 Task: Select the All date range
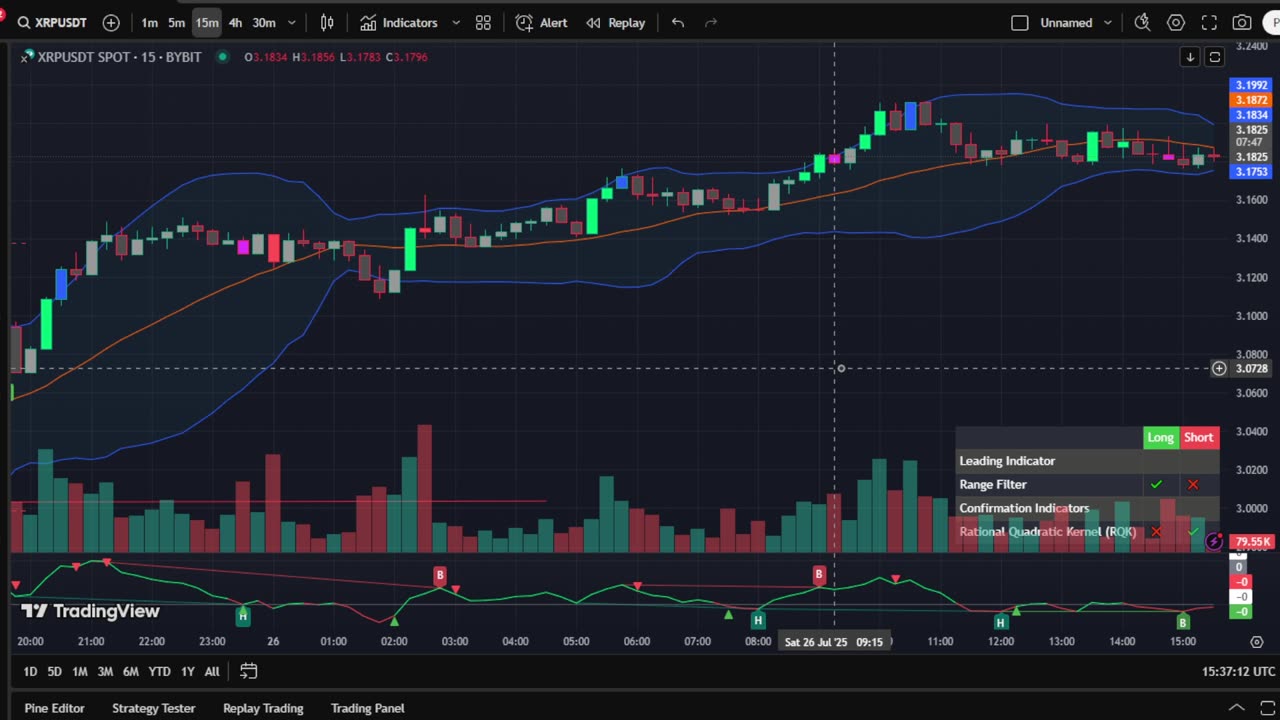(212, 671)
